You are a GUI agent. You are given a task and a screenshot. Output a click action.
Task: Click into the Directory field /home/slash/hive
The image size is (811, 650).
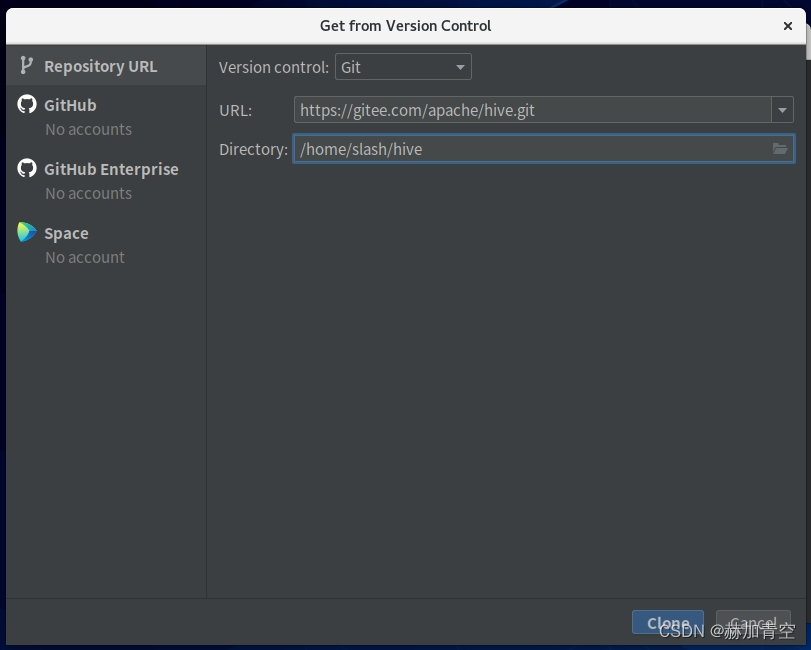544,149
